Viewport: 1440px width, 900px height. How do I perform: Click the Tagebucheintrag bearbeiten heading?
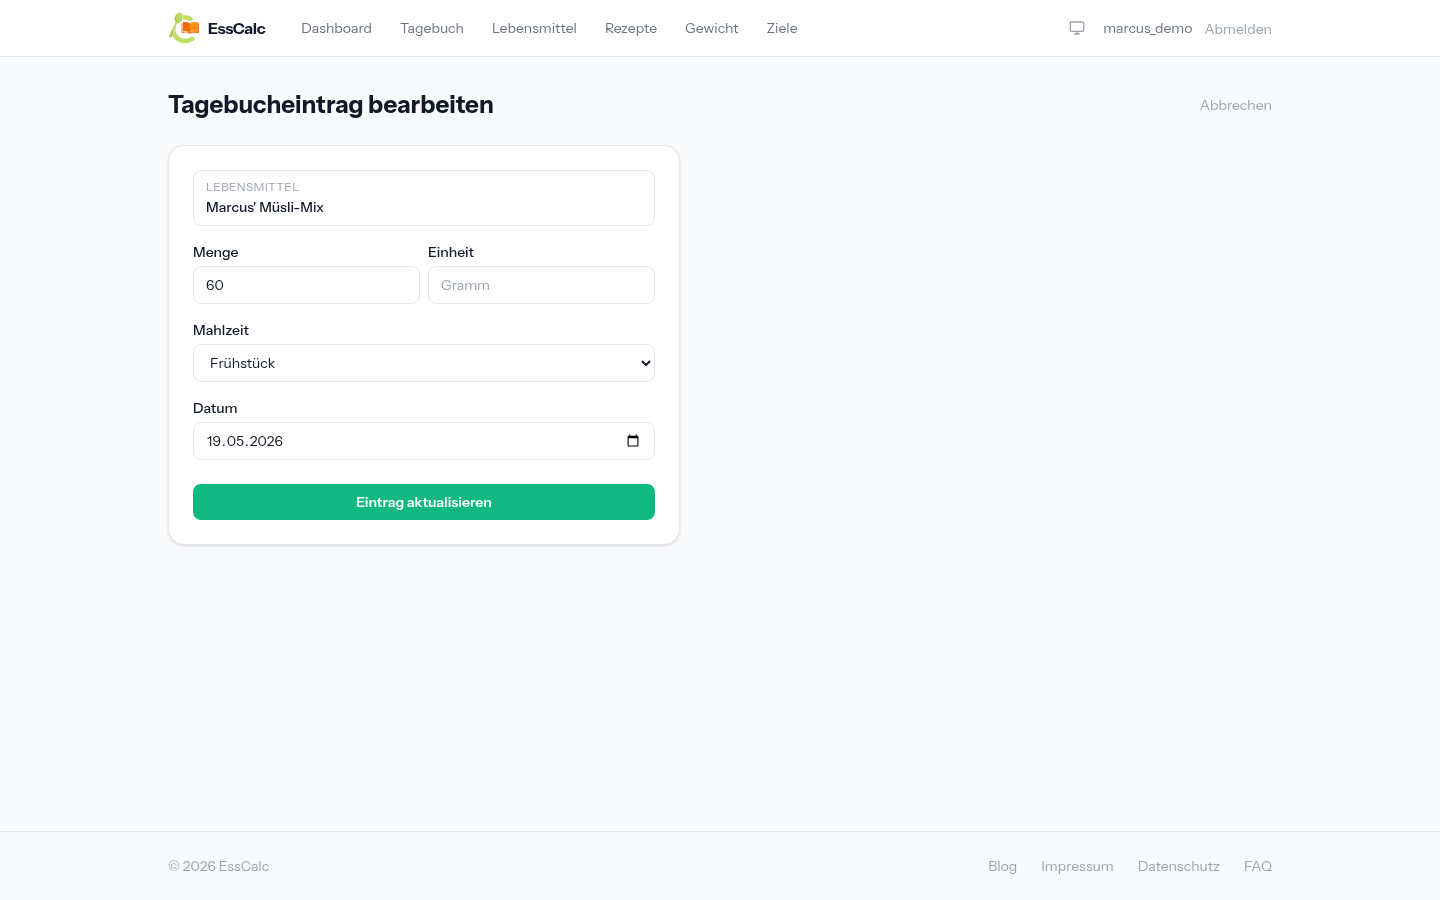pos(331,105)
